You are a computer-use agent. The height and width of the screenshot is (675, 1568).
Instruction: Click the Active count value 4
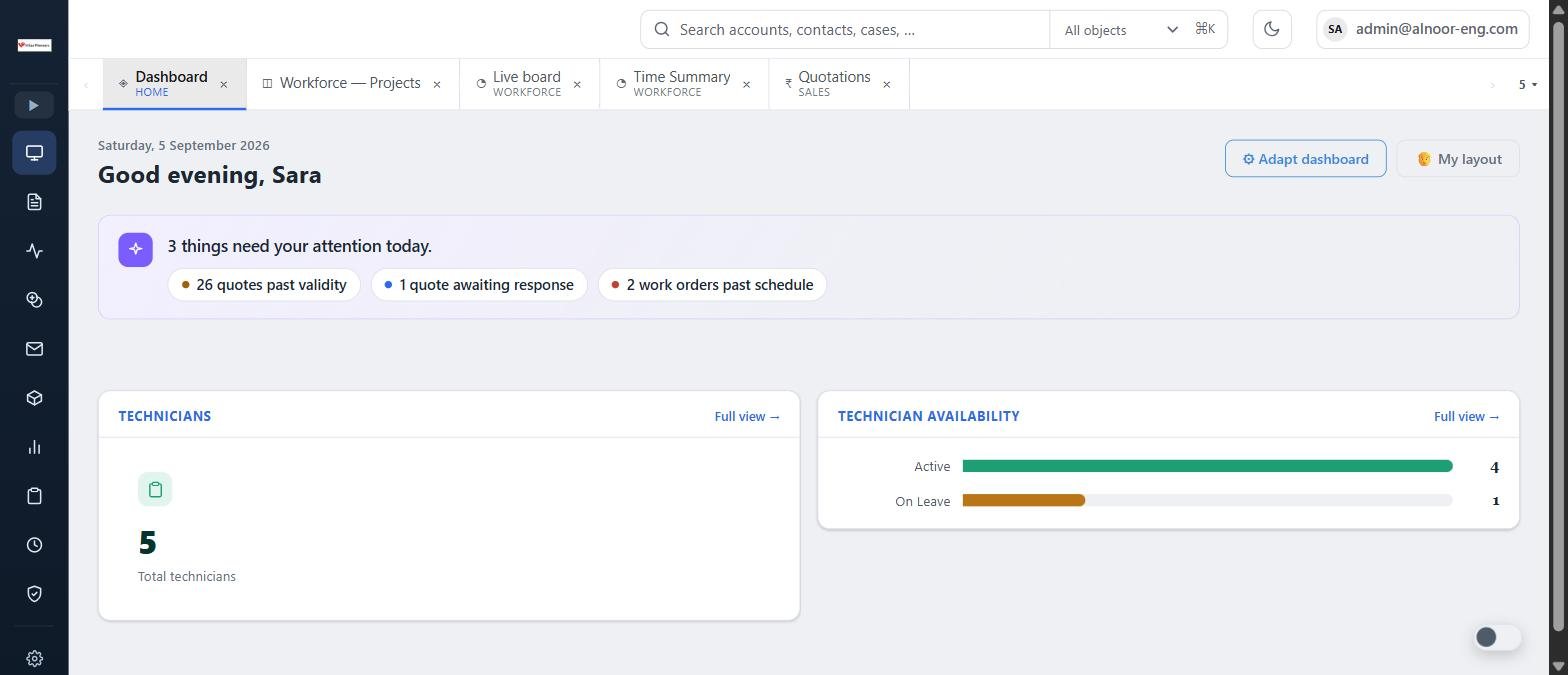[x=1495, y=467]
